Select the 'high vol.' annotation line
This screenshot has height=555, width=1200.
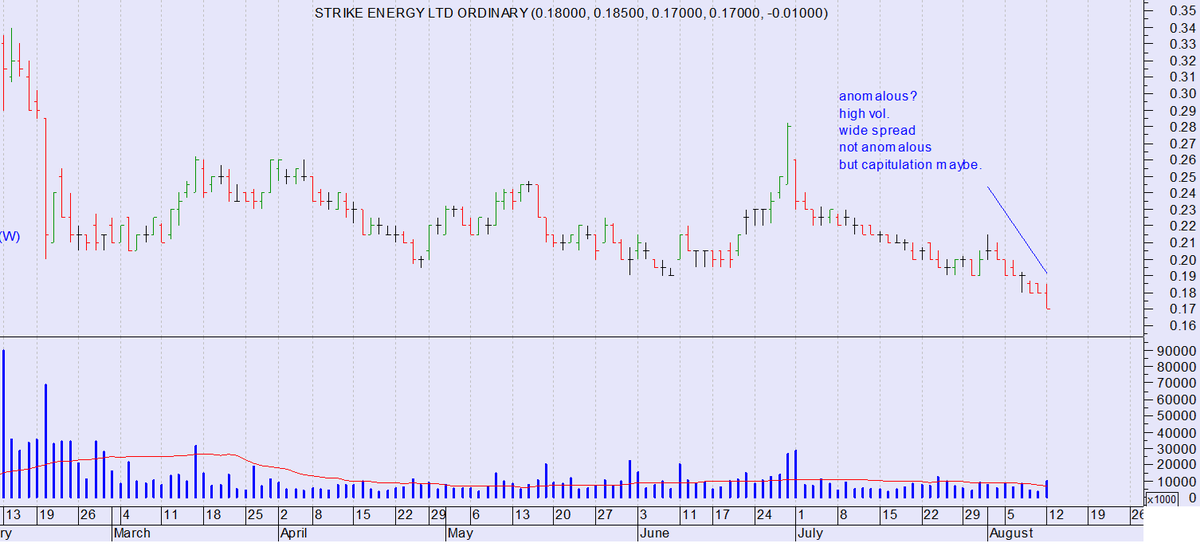point(863,114)
